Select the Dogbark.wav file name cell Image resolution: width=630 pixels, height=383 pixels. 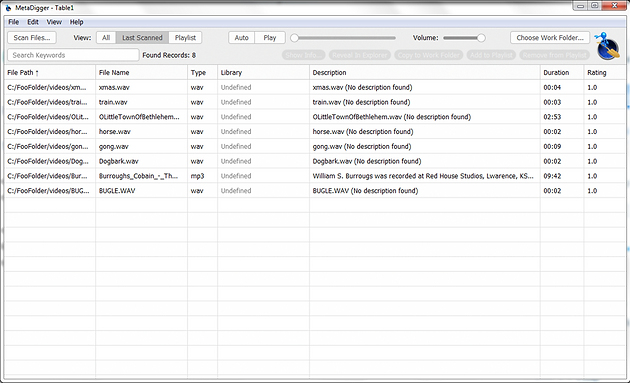tap(141, 161)
